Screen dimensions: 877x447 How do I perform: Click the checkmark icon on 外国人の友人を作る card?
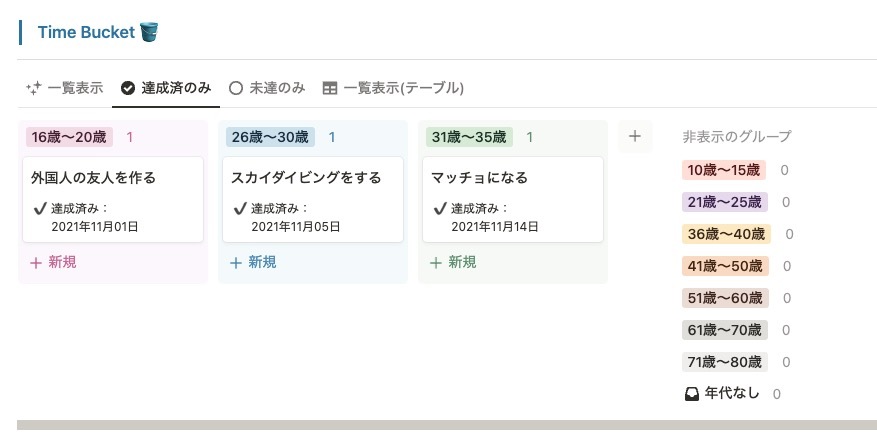(41, 209)
